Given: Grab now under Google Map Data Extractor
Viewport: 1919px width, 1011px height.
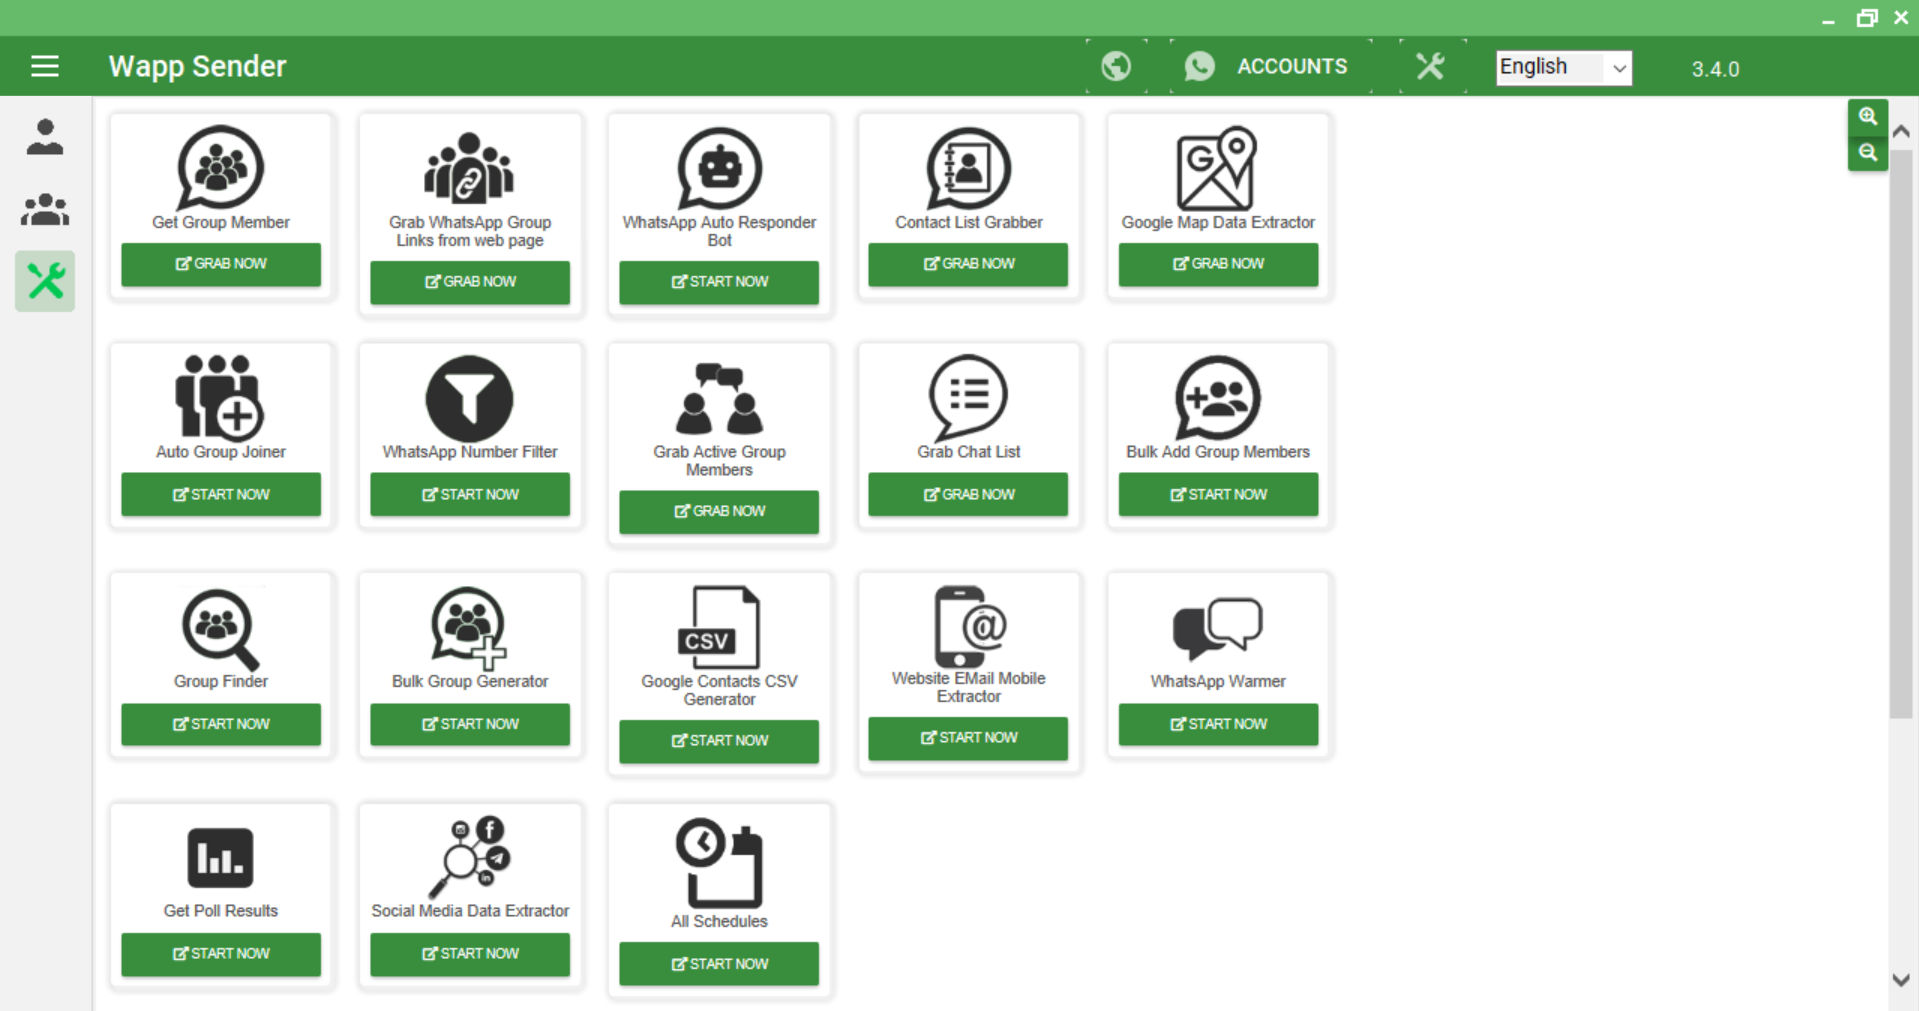Looking at the screenshot, I should pyautogui.click(x=1218, y=264).
